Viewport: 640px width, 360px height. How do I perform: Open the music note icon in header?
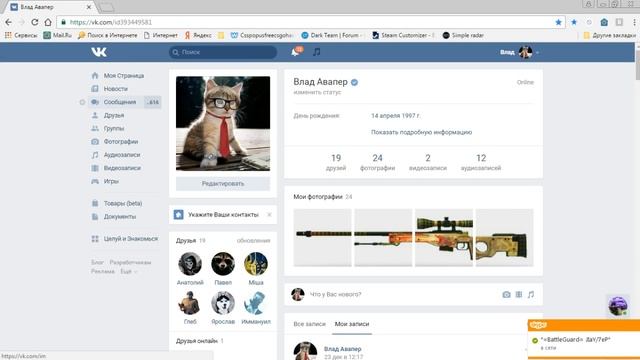(x=317, y=52)
